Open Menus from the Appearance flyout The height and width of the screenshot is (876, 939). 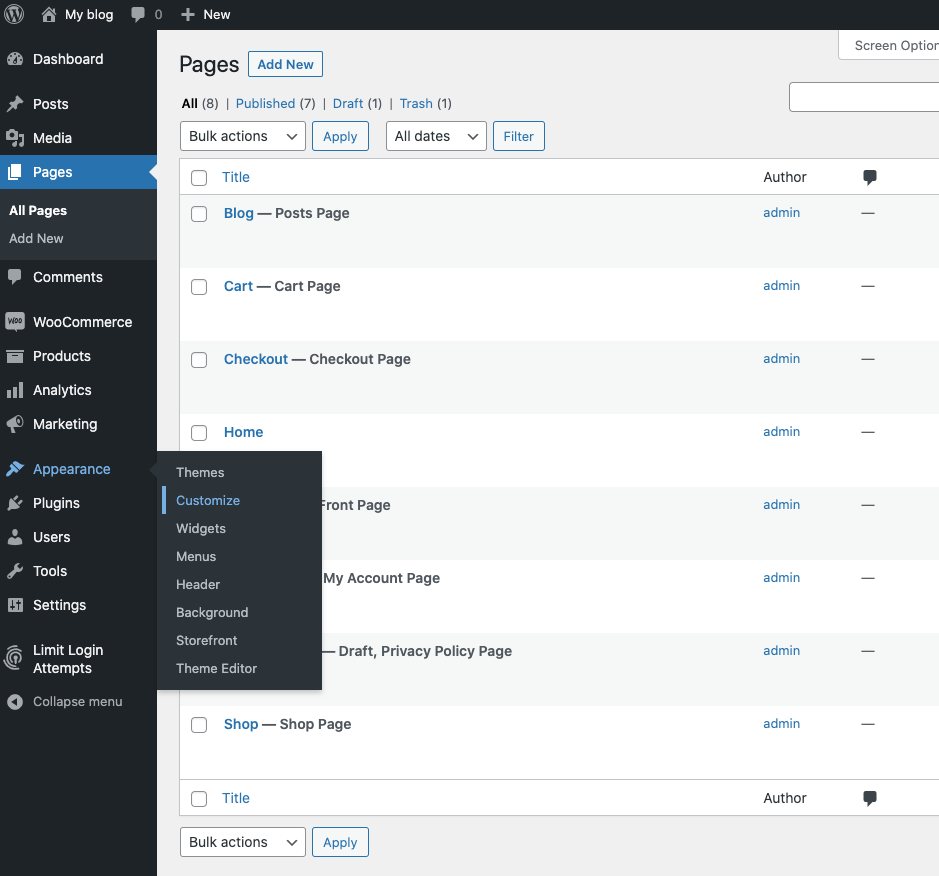[x=196, y=556]
